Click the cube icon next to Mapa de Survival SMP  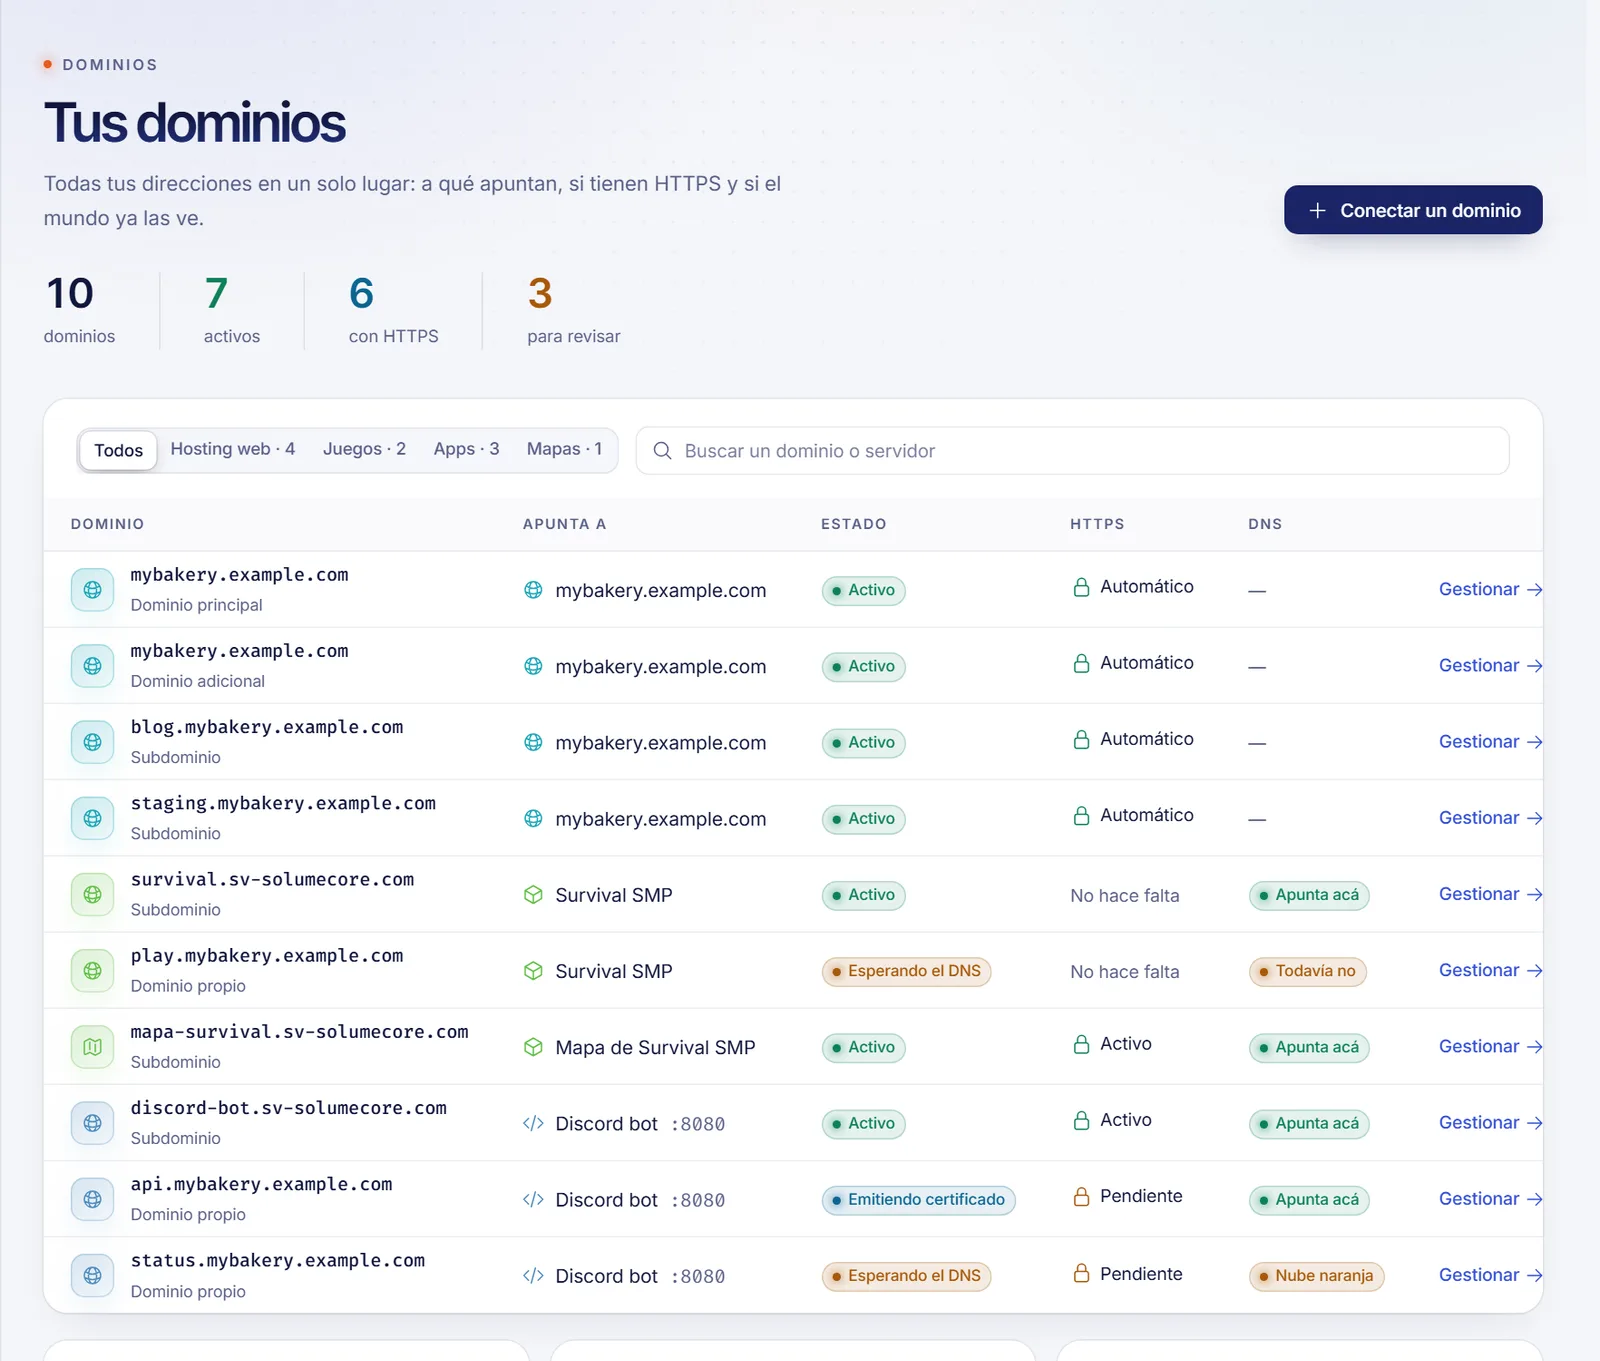[x=533, y=1047]
